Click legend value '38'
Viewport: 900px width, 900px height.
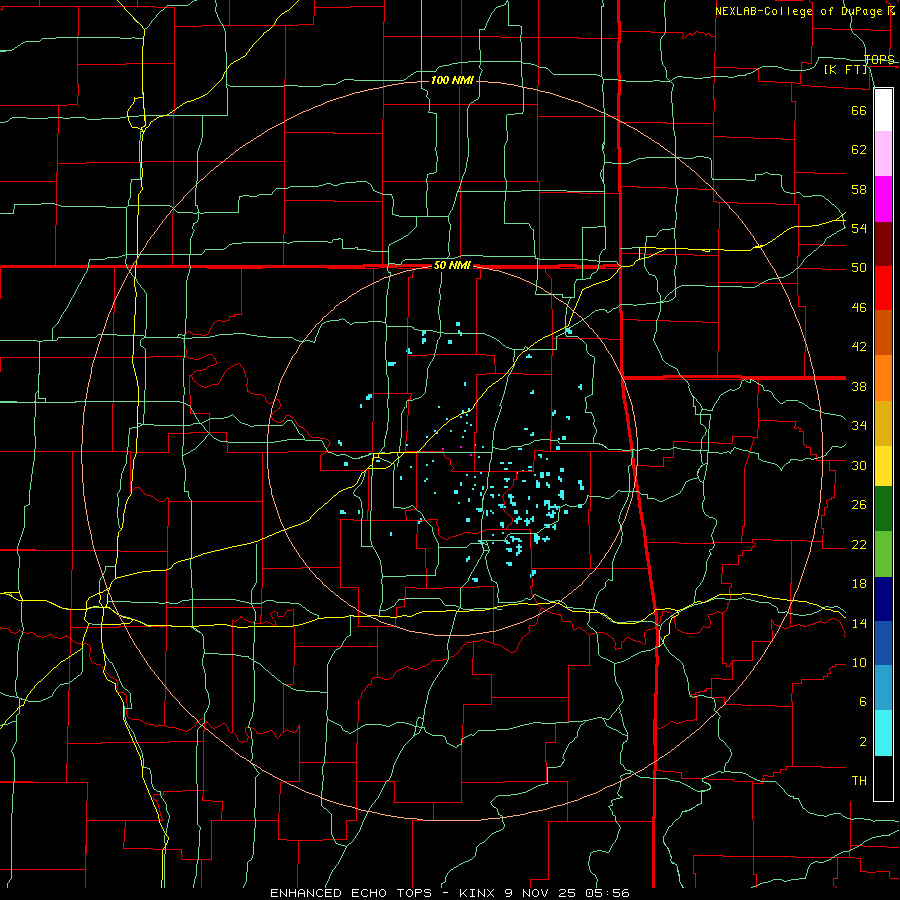(x=859, y=386)
